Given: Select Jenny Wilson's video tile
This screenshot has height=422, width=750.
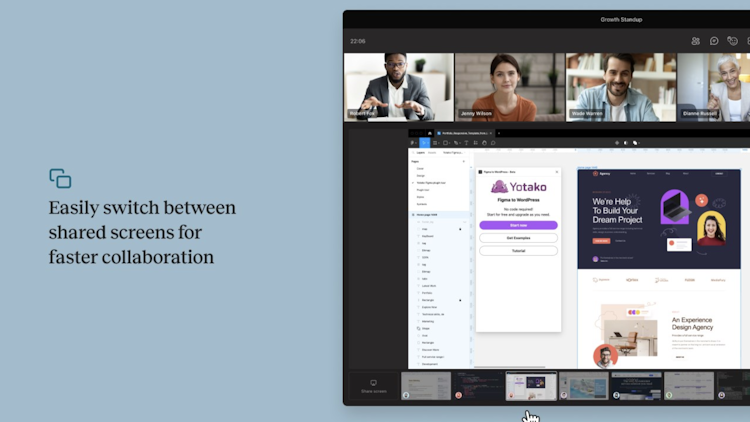Looking at the screenshot, I should coord(509,87).
